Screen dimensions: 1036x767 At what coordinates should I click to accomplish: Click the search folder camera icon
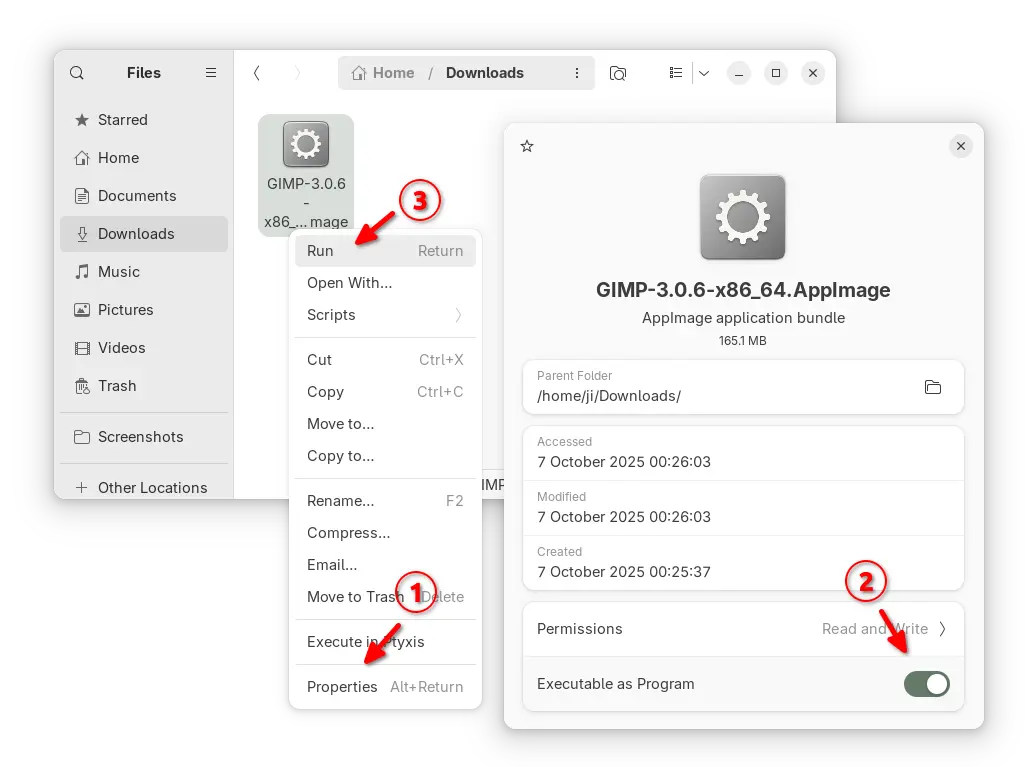pos(618,73)
